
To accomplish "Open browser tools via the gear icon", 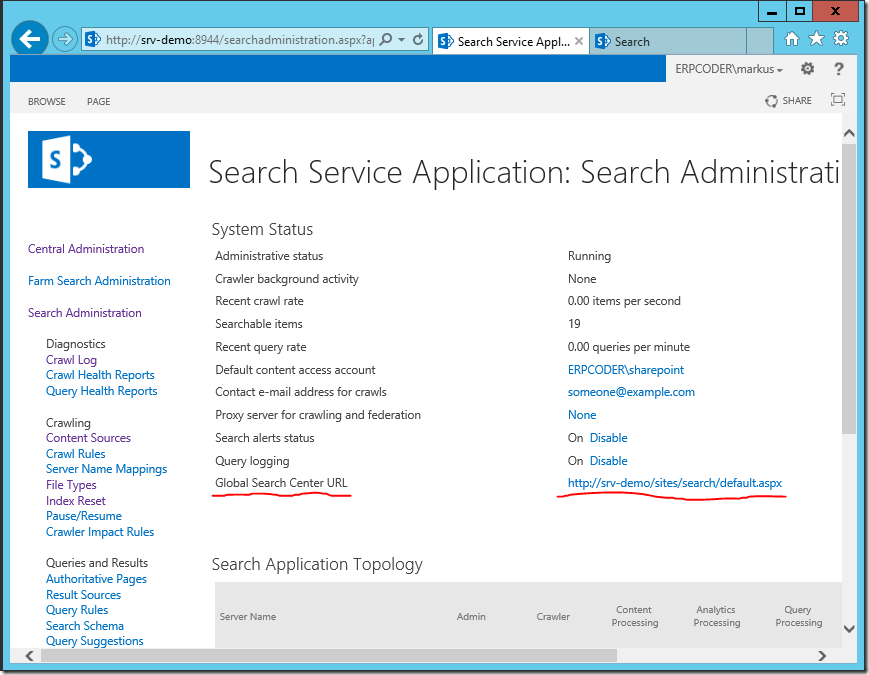I will coord(840,37).
